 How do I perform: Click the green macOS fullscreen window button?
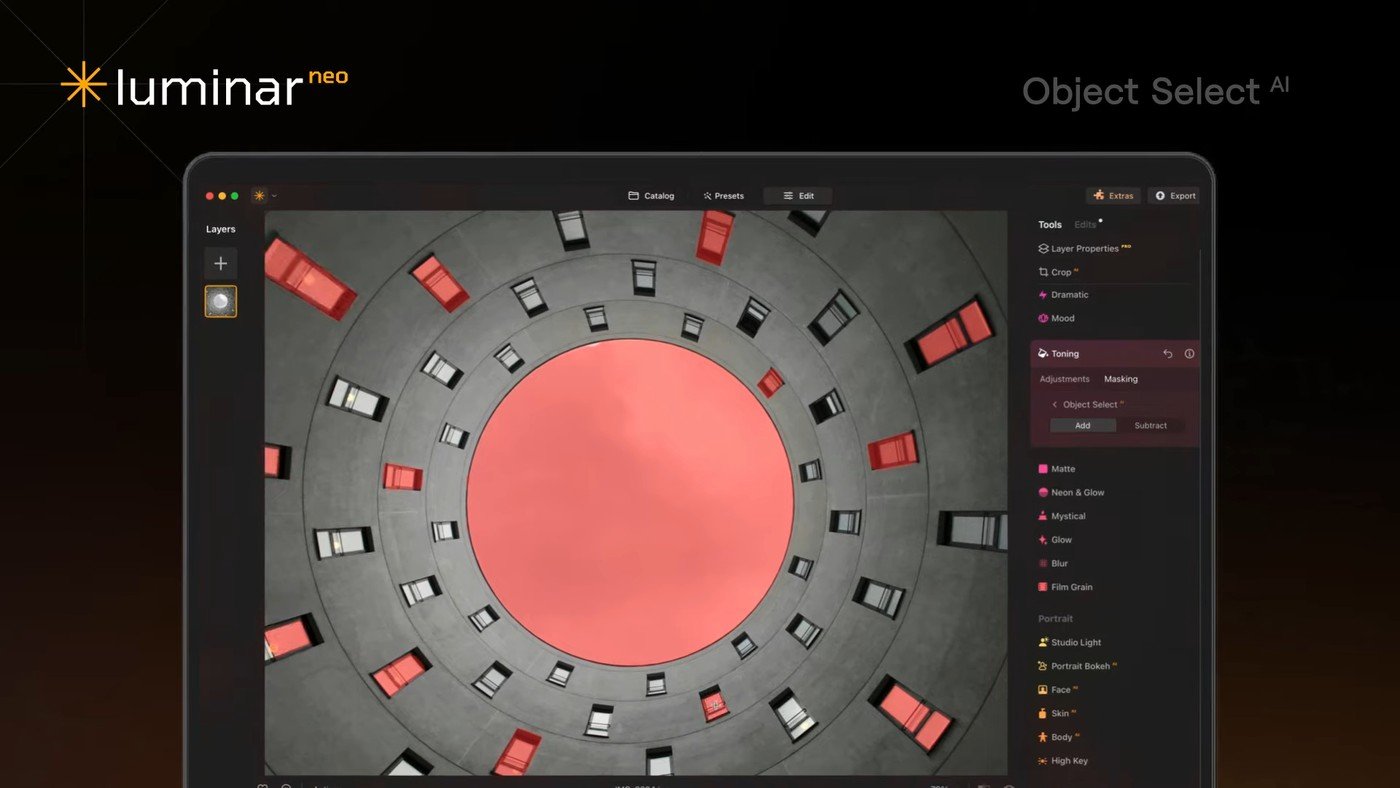point(234,196)
